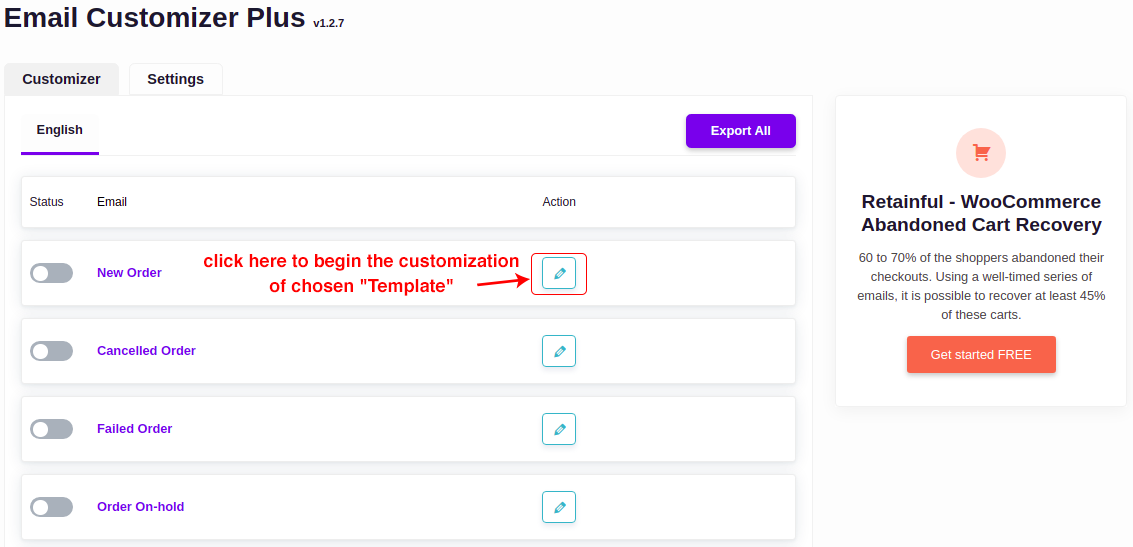Click the Retainful Abandoned Cart Recovery heading
Viewport: 1133px width, 547px height.
click(981, 213)
